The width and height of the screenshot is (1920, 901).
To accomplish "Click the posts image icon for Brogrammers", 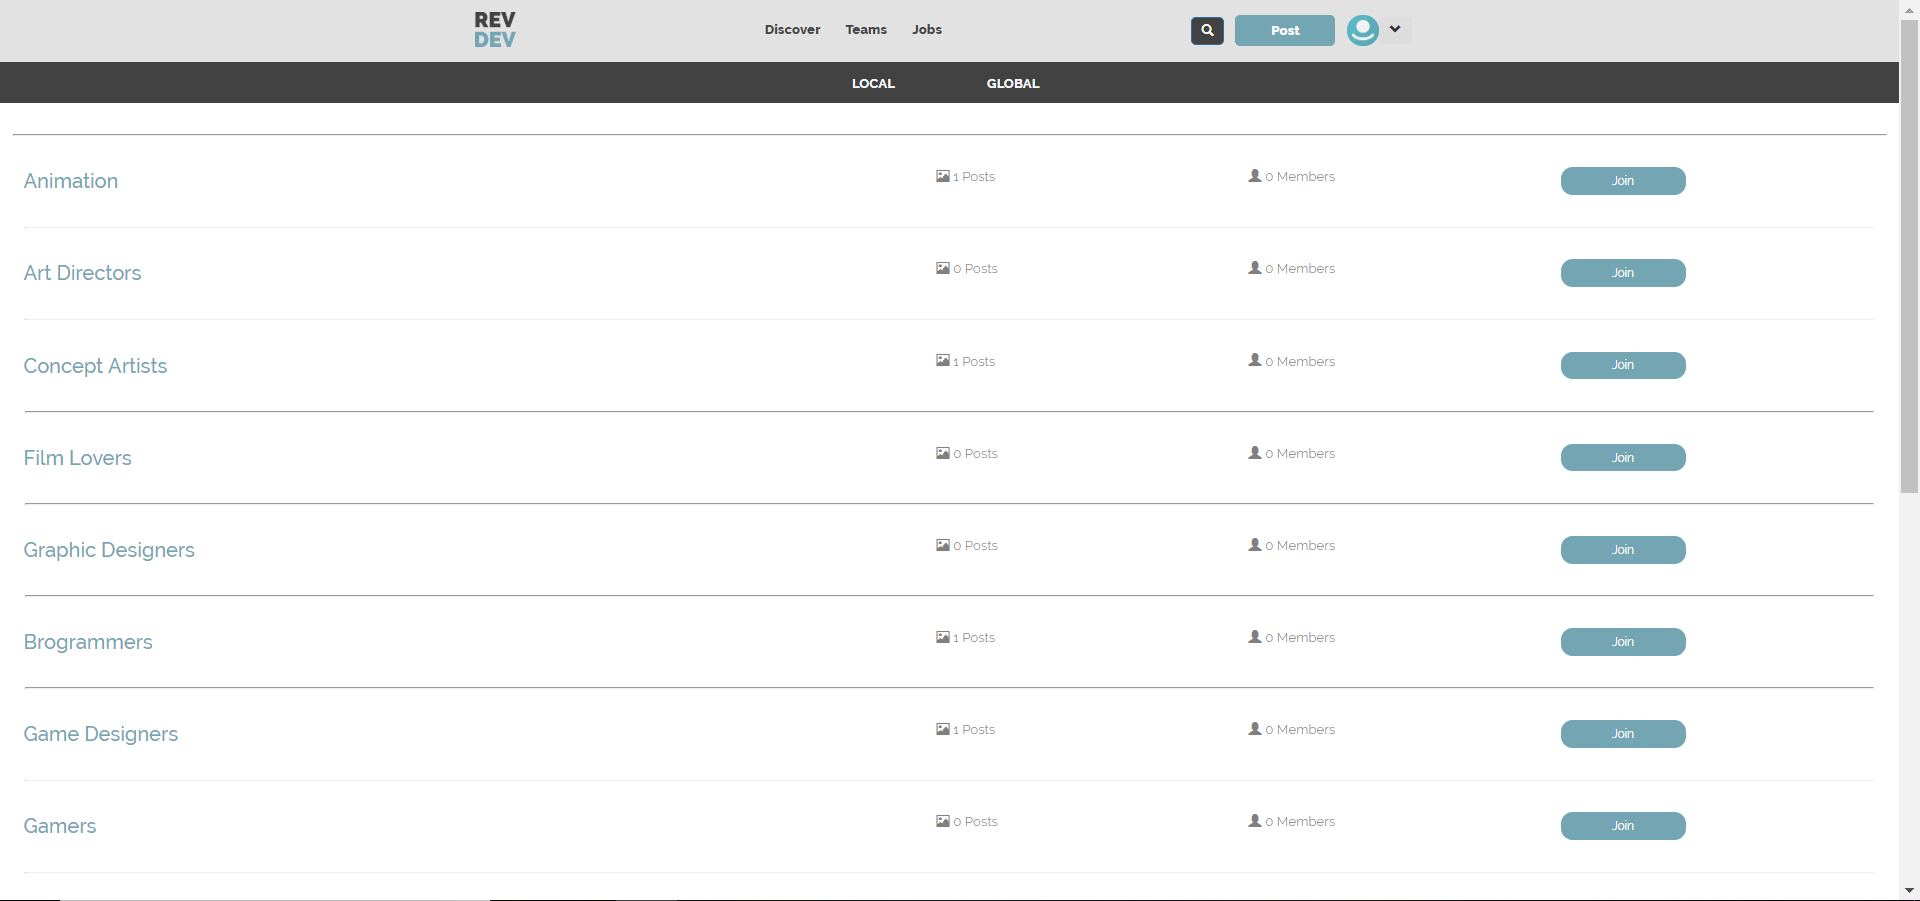I will (x=943, y=637).
